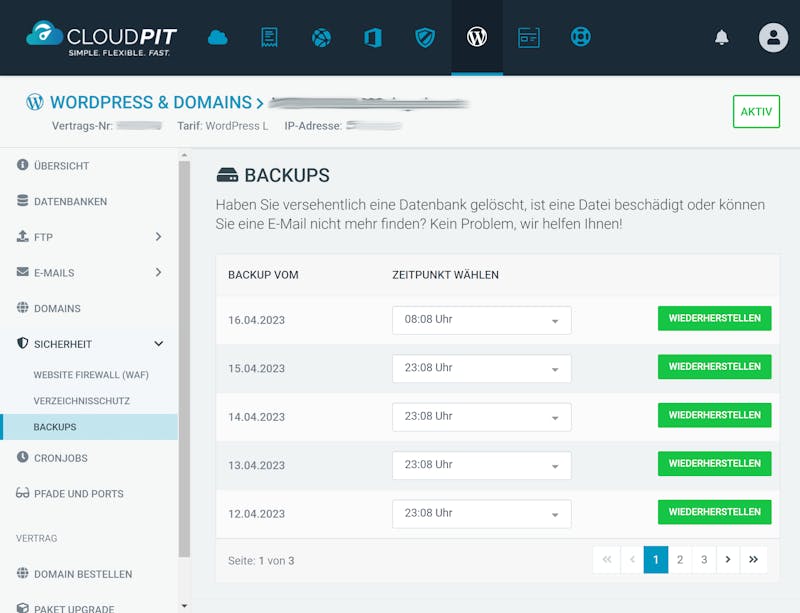The image size is (800, 613).
Task: Open the lifebuoy support icon
Action: pos(581,37)
